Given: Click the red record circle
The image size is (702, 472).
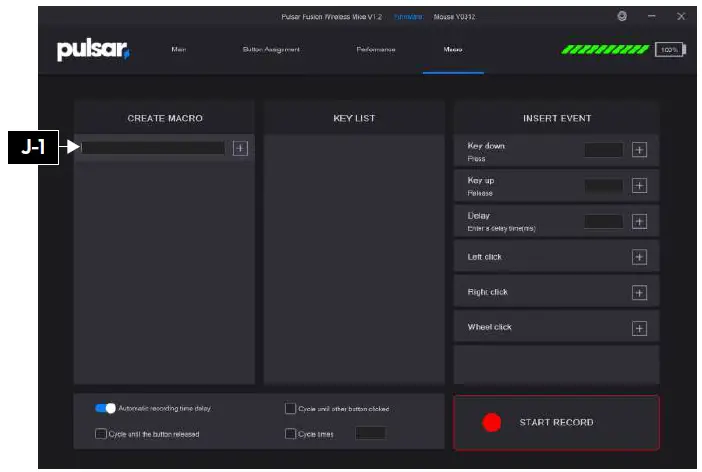Looking at the screenshot, I should click(x=492, y=422).
